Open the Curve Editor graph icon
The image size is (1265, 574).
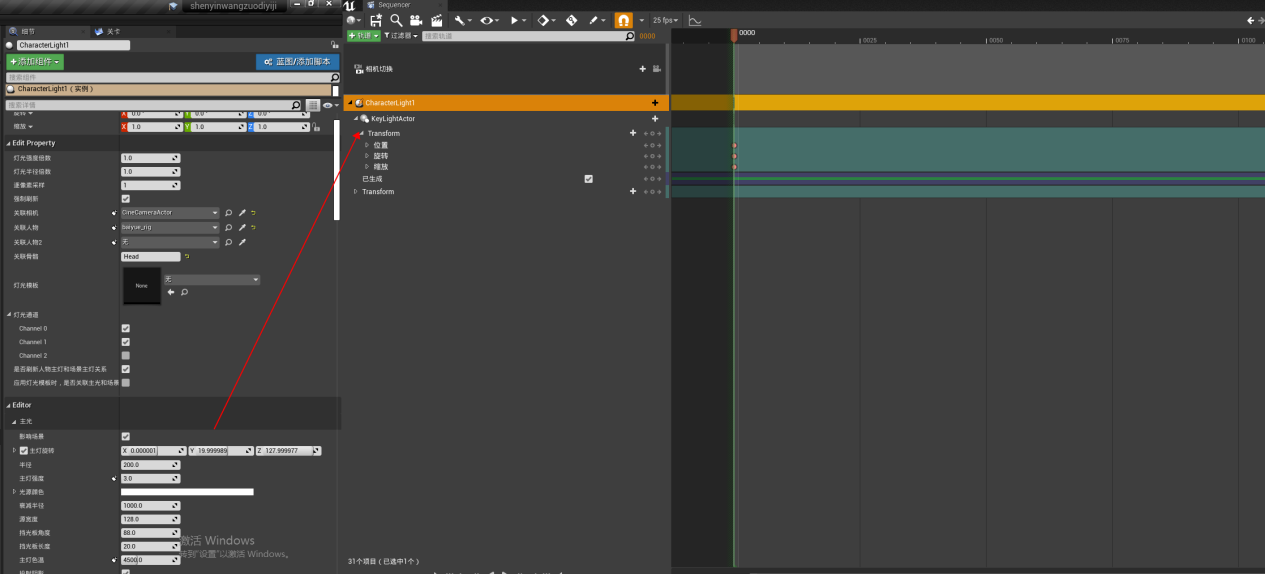695,20
